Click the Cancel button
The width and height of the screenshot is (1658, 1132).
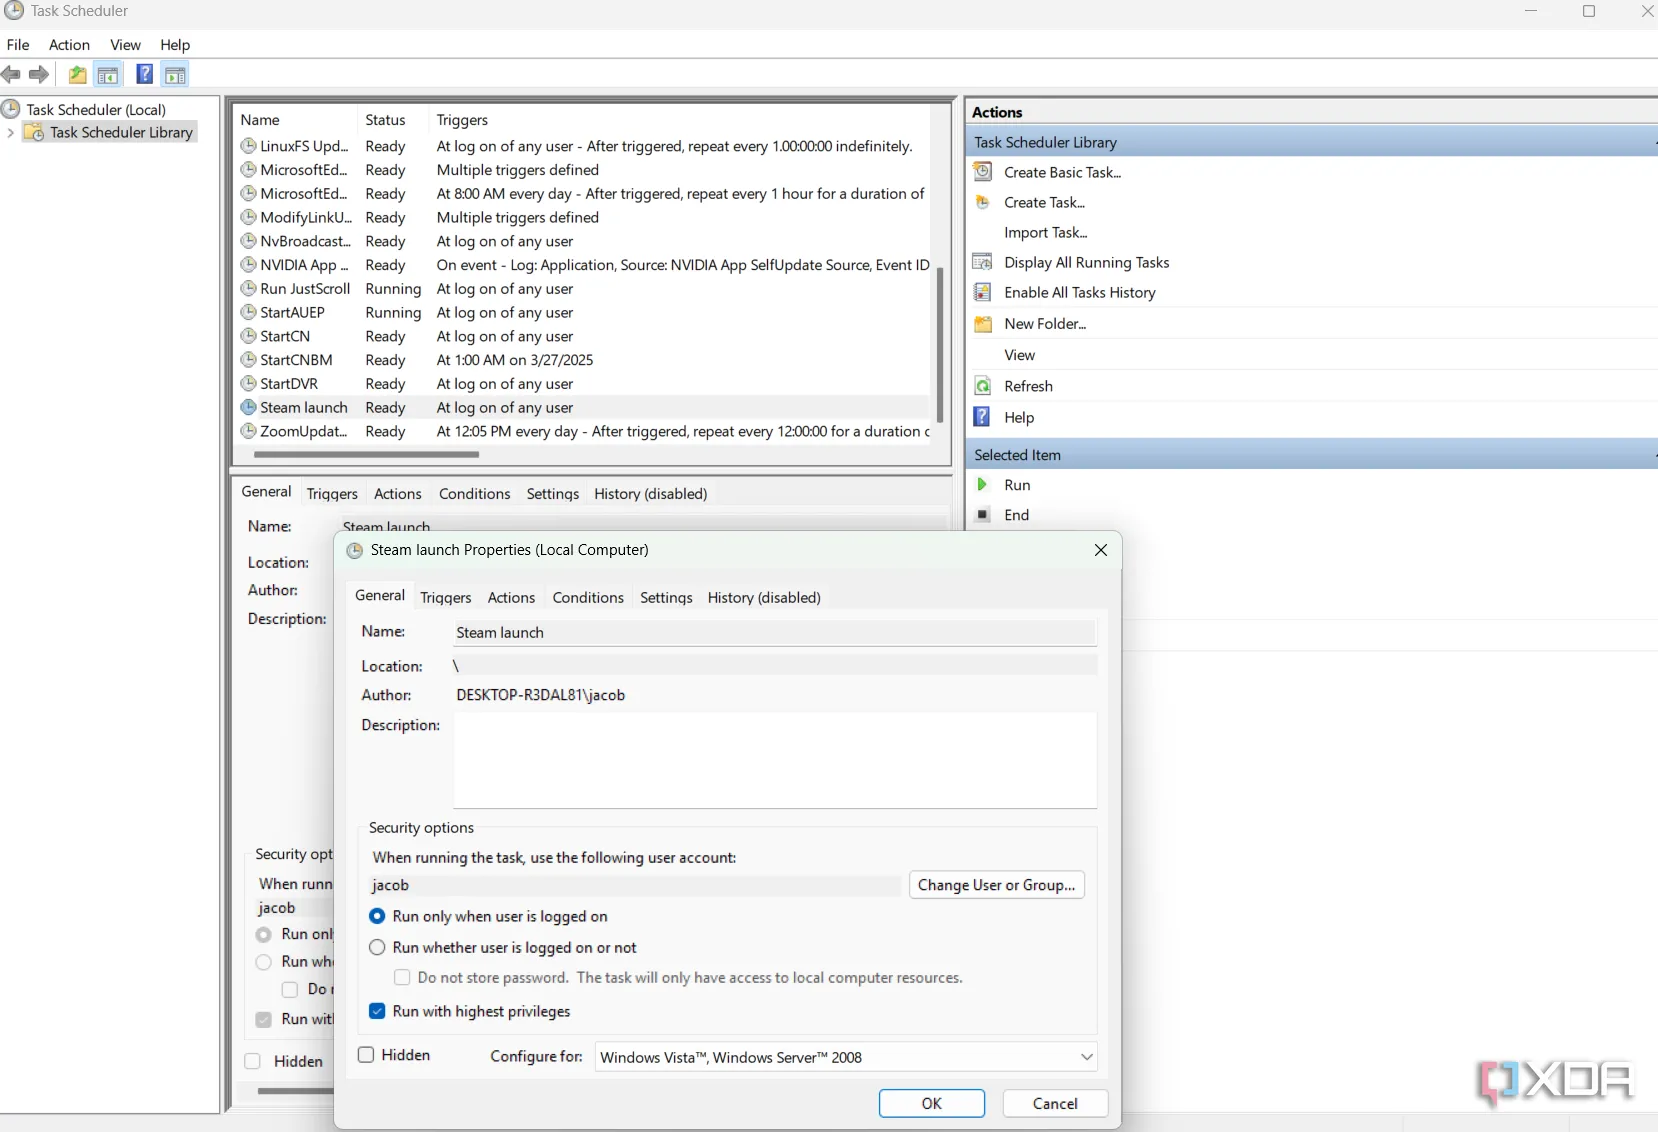1055,1103
